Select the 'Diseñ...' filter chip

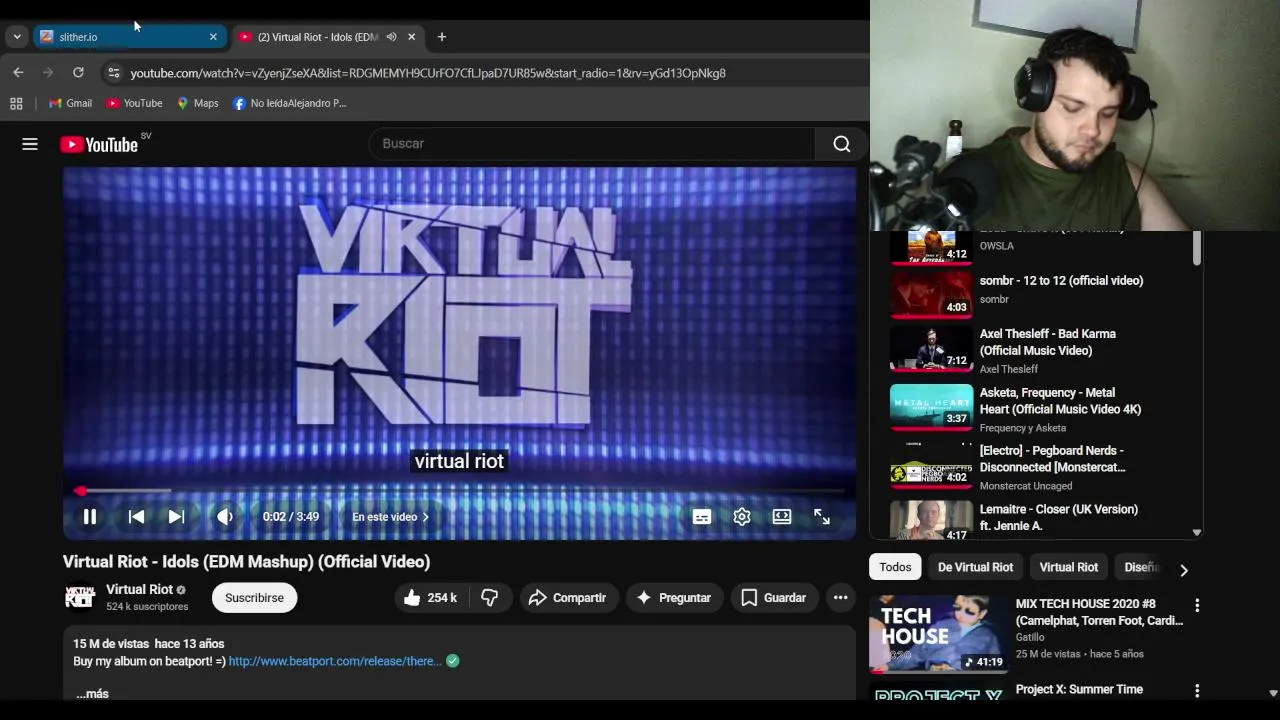(1141, 567)
